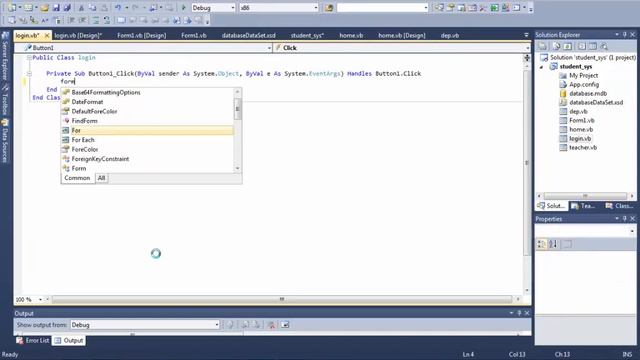Screen dimensions: 640x360
Task: Pin the Properties panel
Action: pyautogui.click(x=624, y=219)
